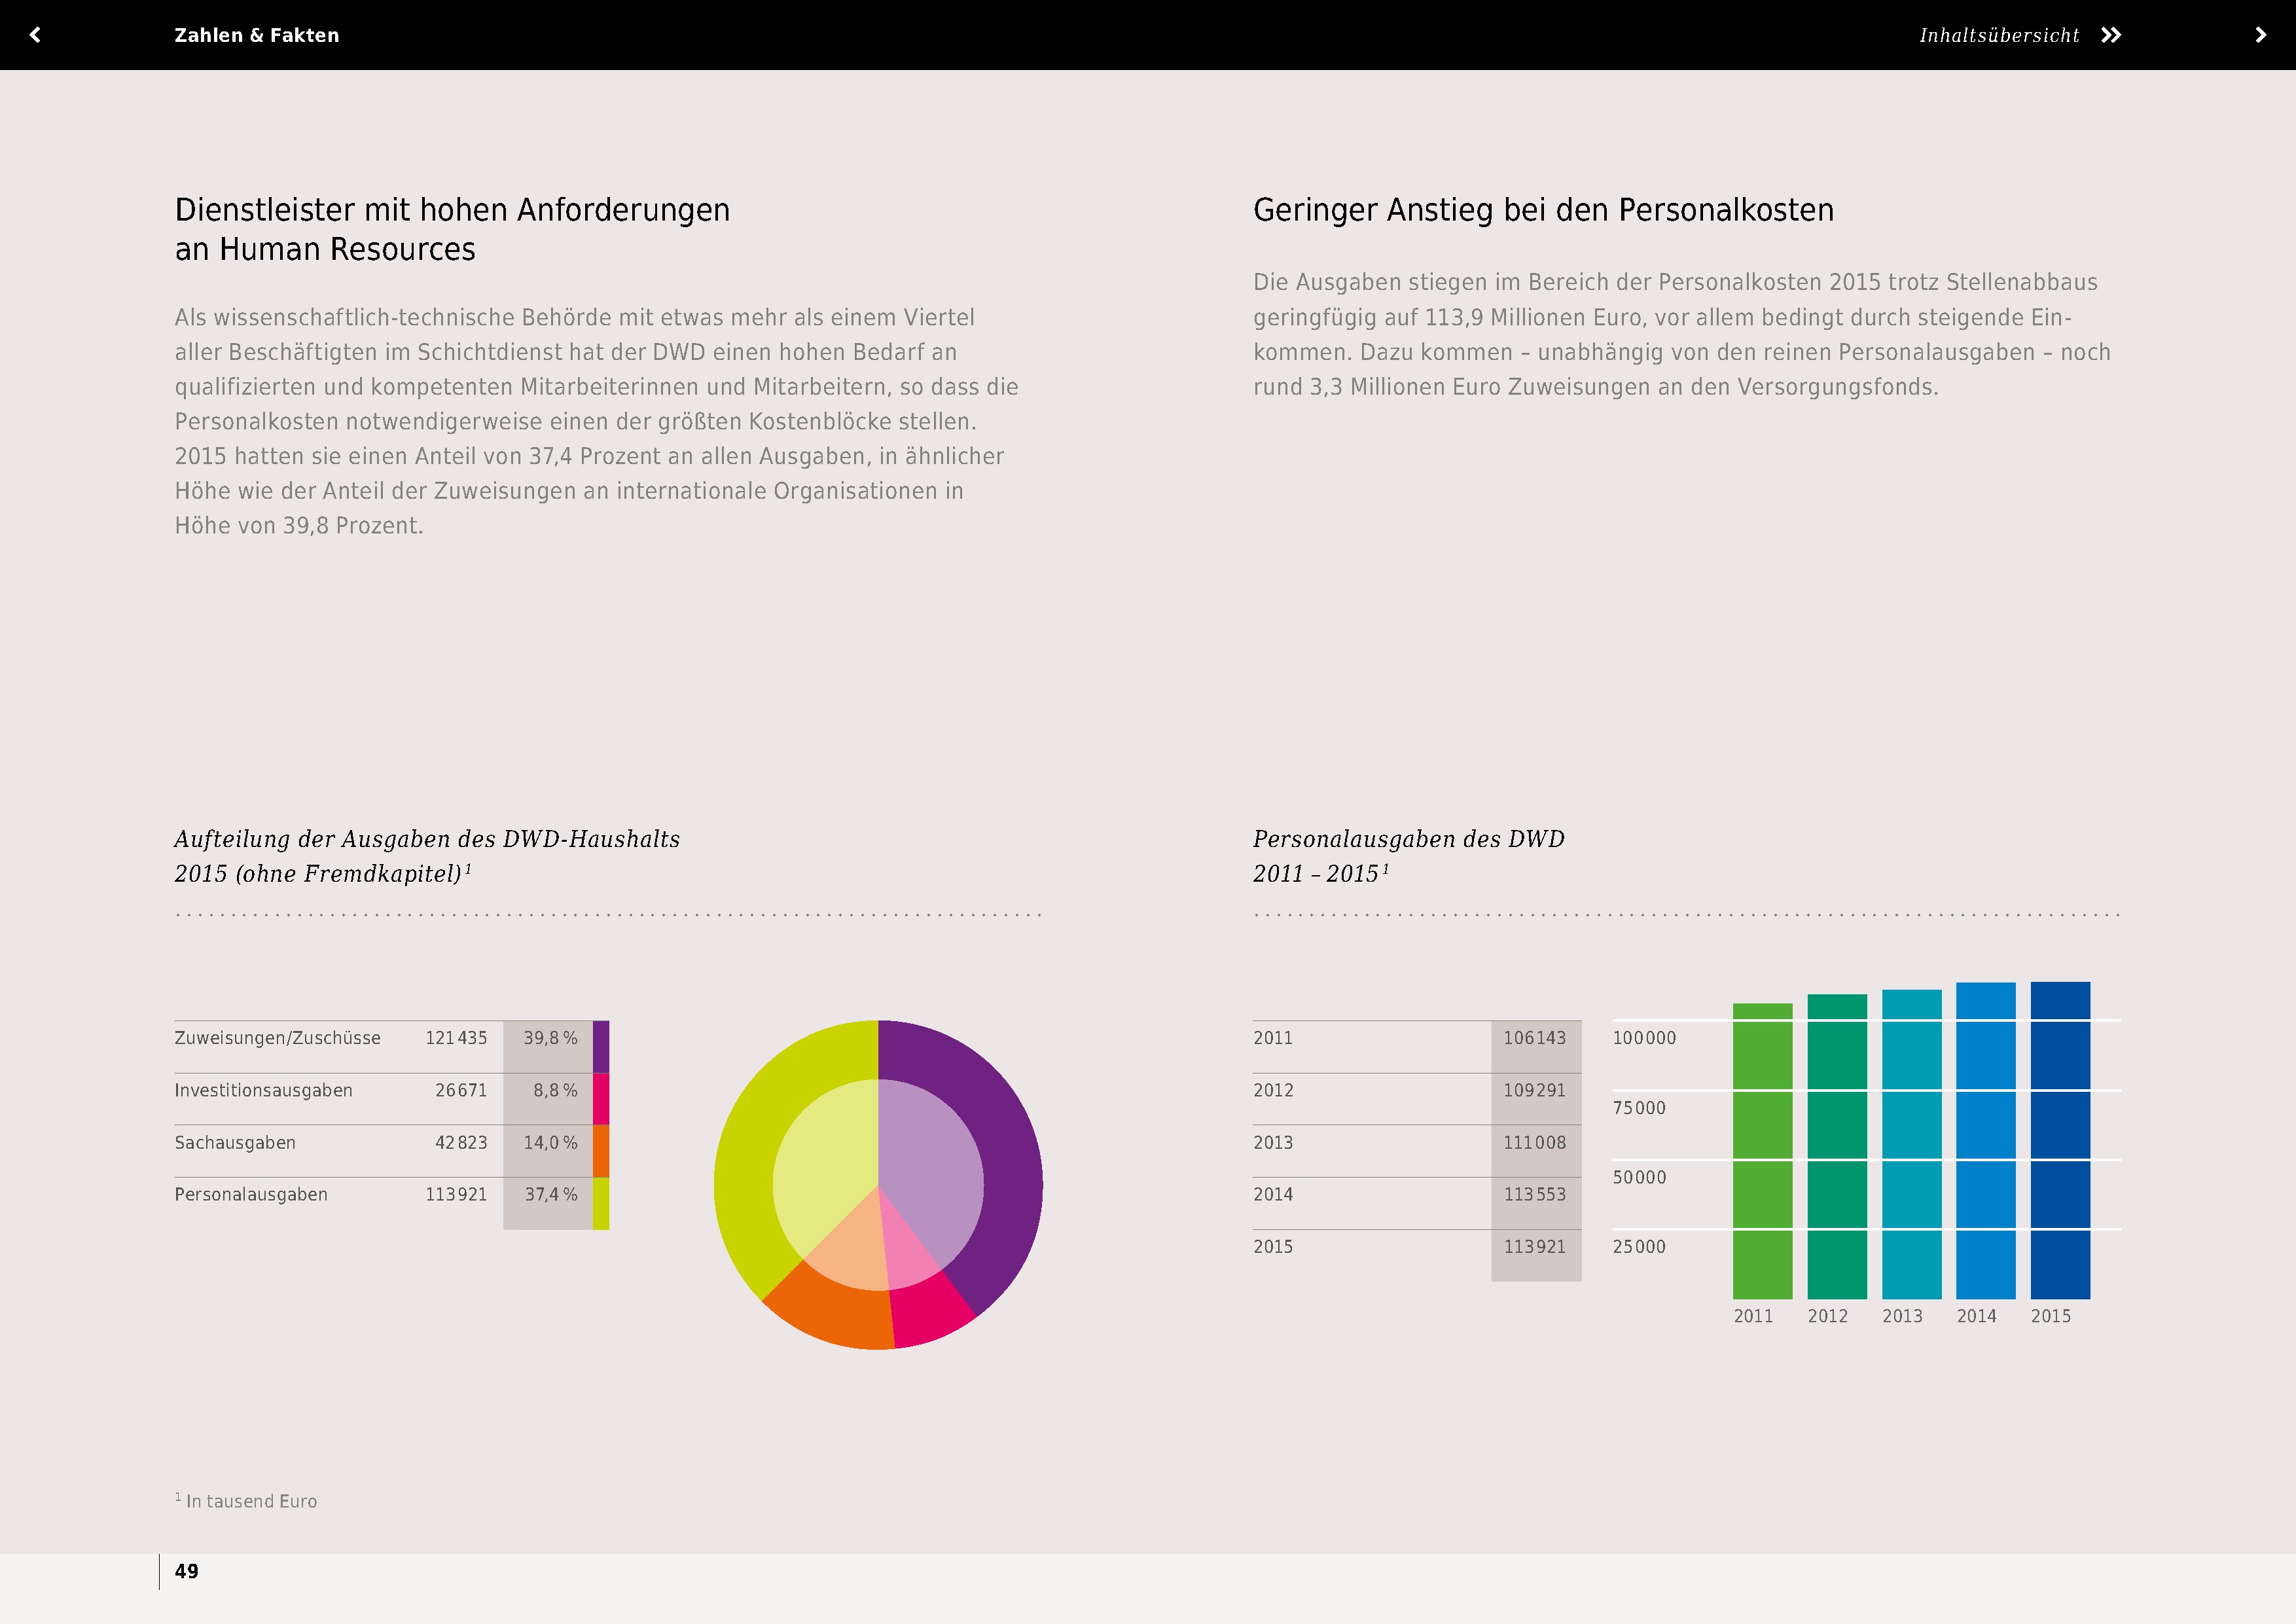Click the 2014 label under the bar chart
2296x1624 pixels.
coord(1976,1316)
